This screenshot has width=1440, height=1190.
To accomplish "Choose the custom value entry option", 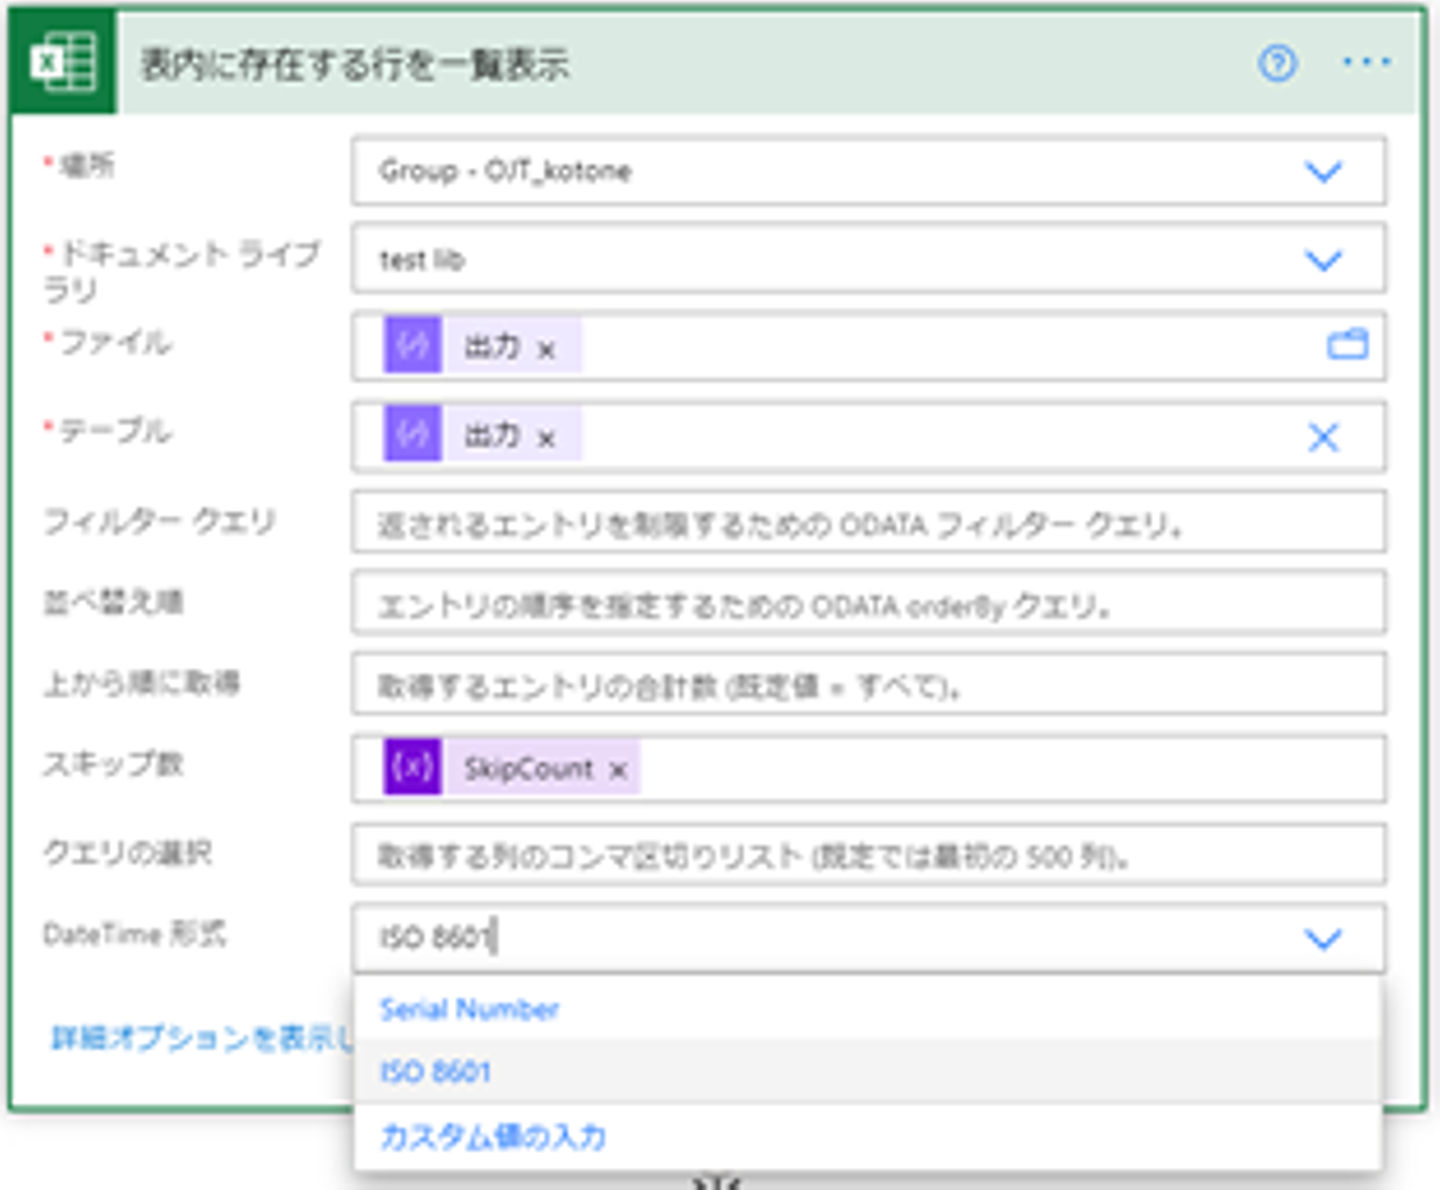I will coord(493,1137).
